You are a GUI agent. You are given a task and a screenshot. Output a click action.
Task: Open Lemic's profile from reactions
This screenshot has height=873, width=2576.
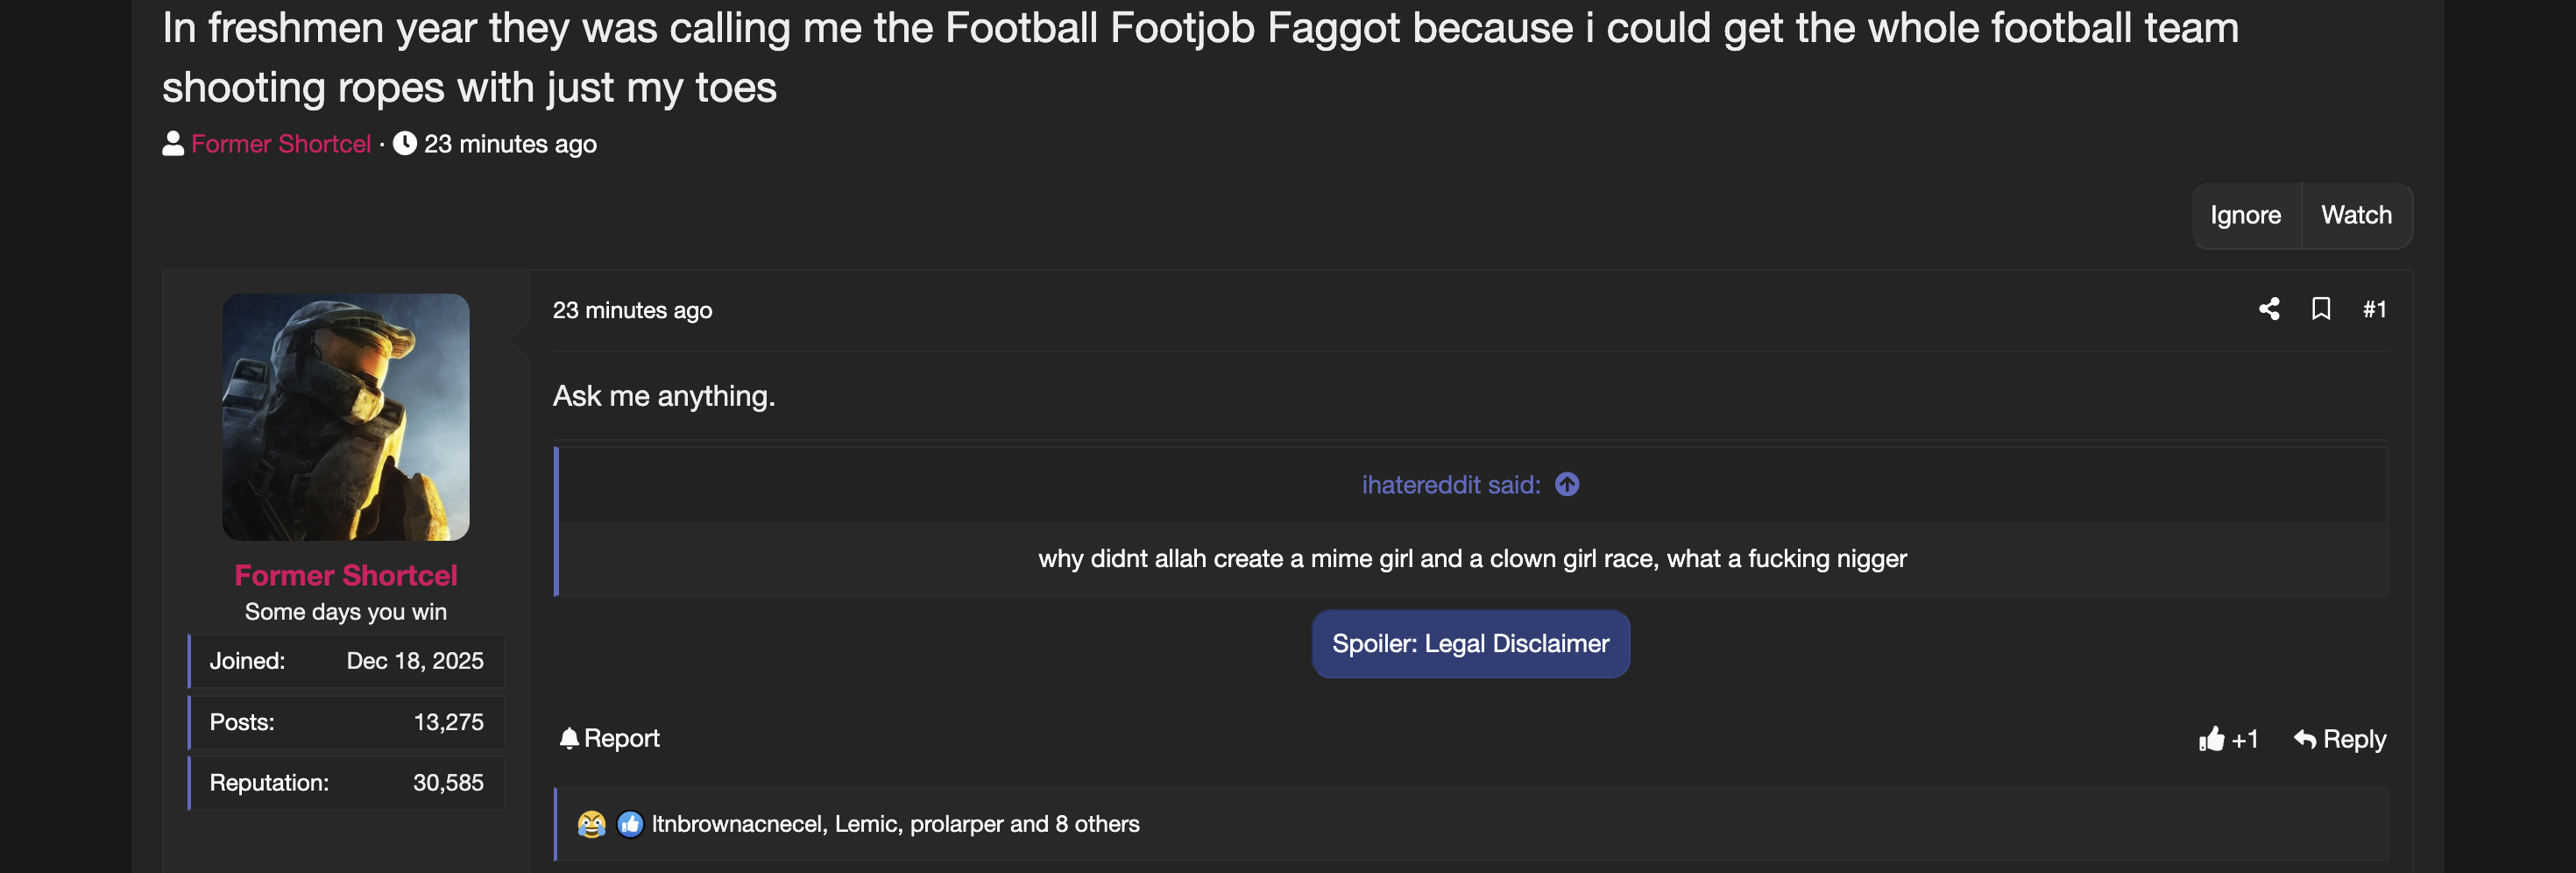coord(866,824)
